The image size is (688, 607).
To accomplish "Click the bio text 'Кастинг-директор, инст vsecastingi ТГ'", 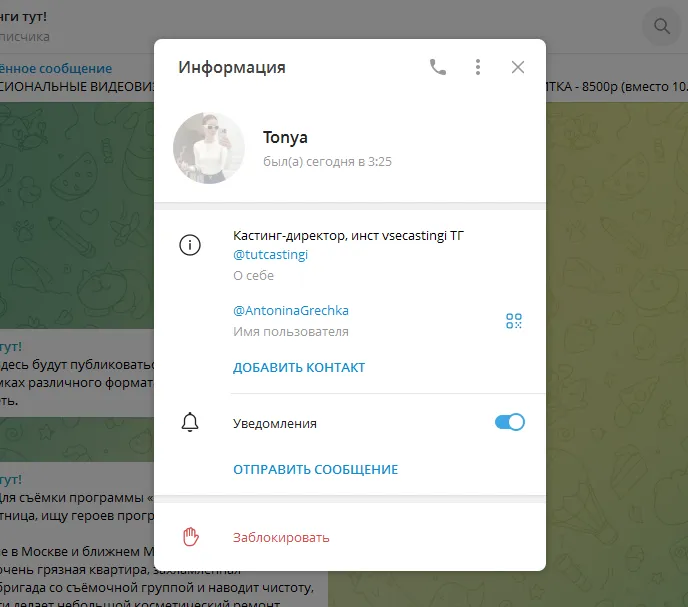I will (348, 236).
